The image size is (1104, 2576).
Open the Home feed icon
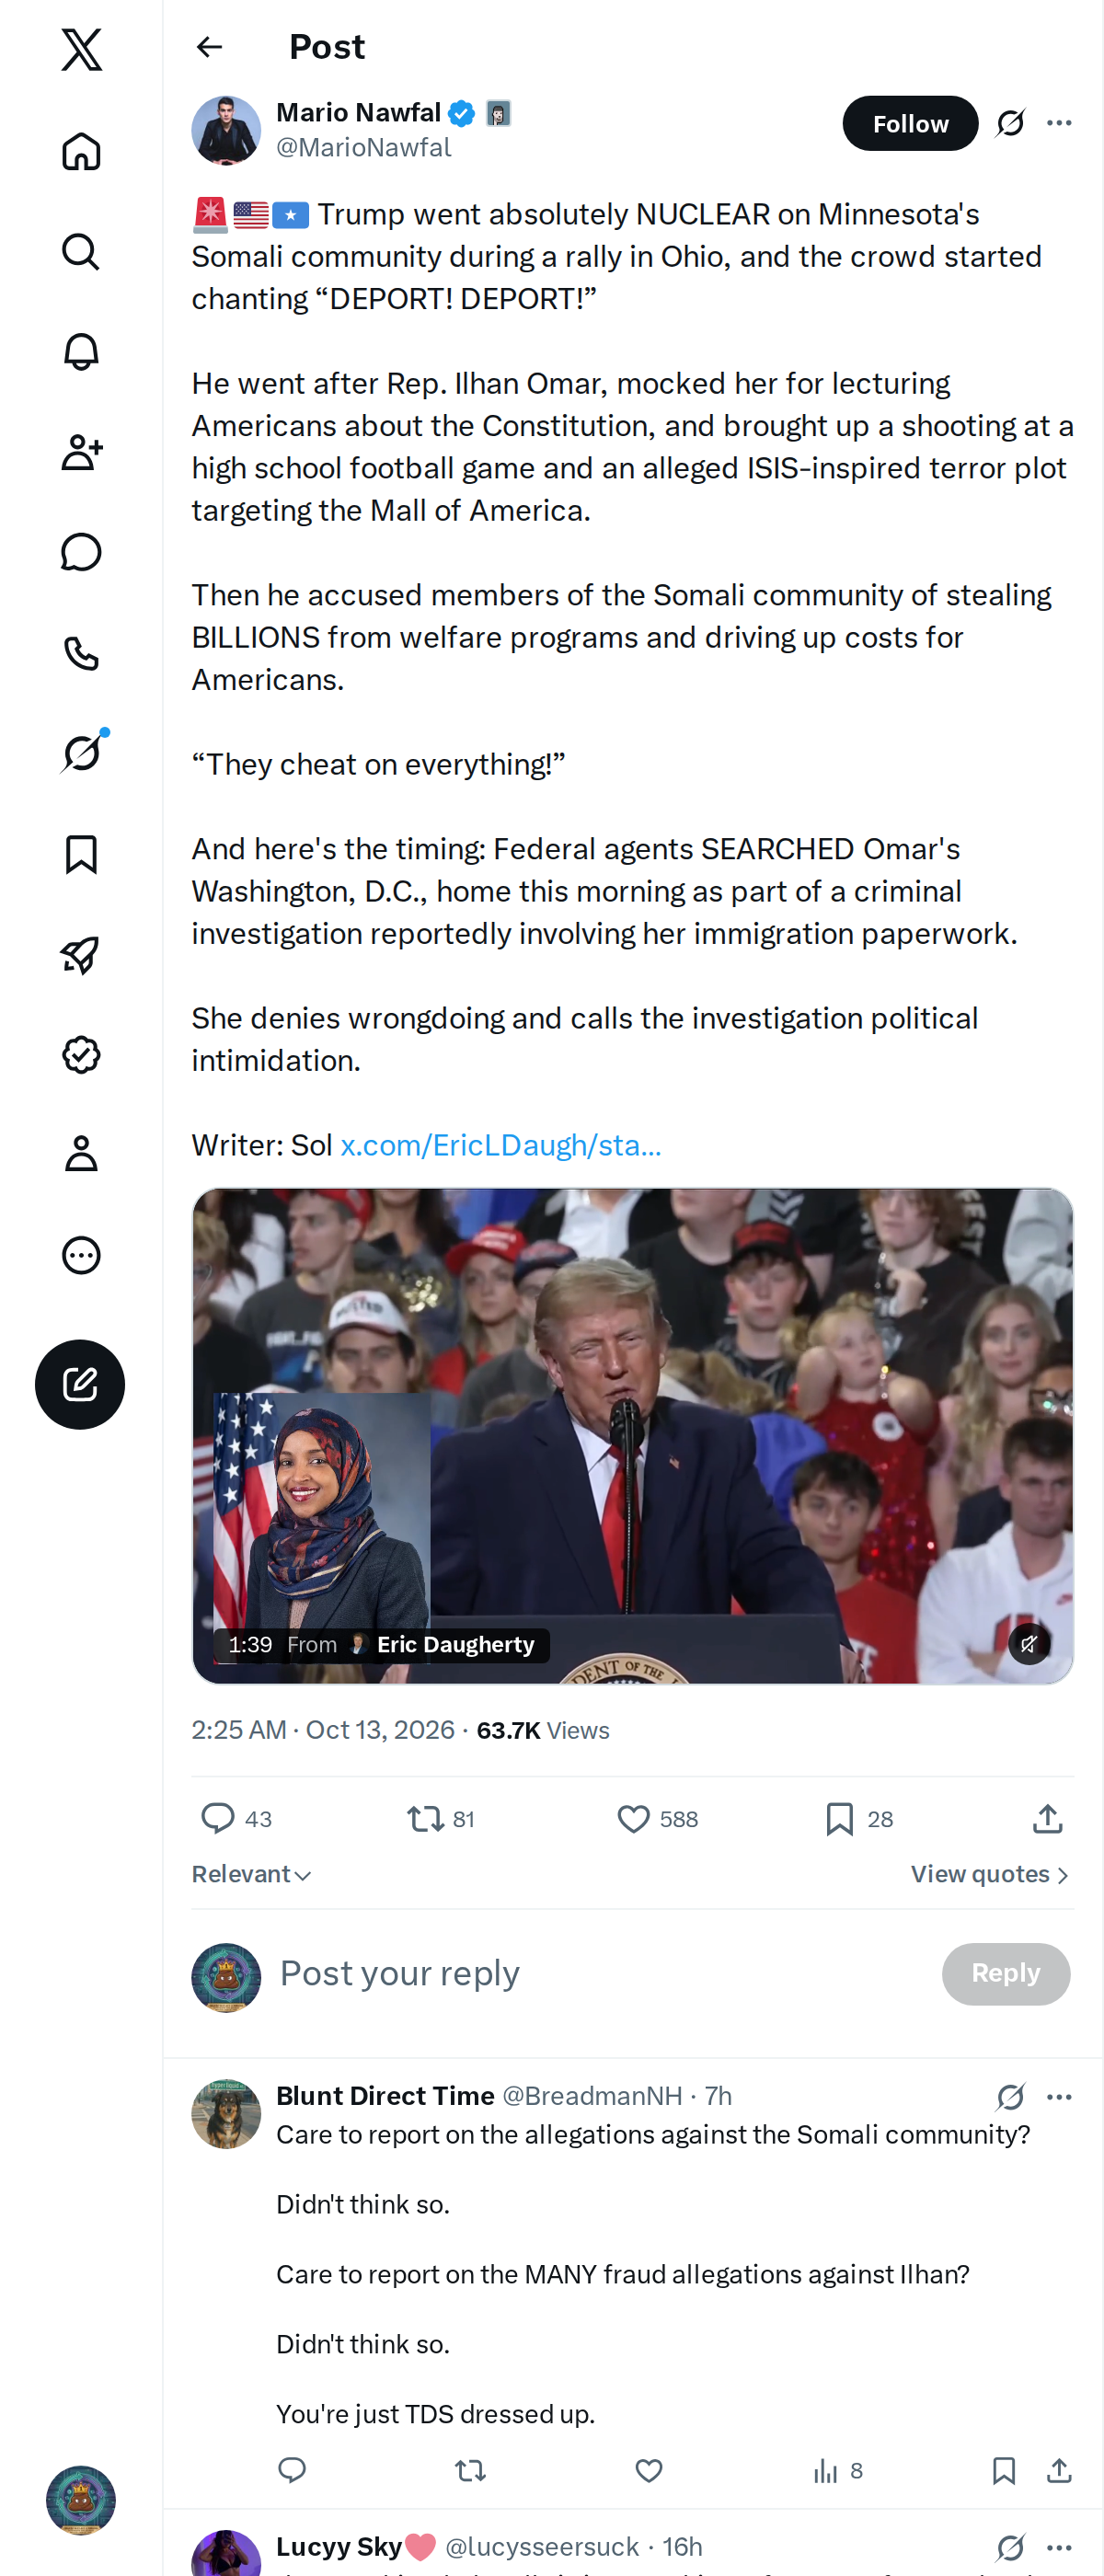pyautogui.click(x=81, y=152)
